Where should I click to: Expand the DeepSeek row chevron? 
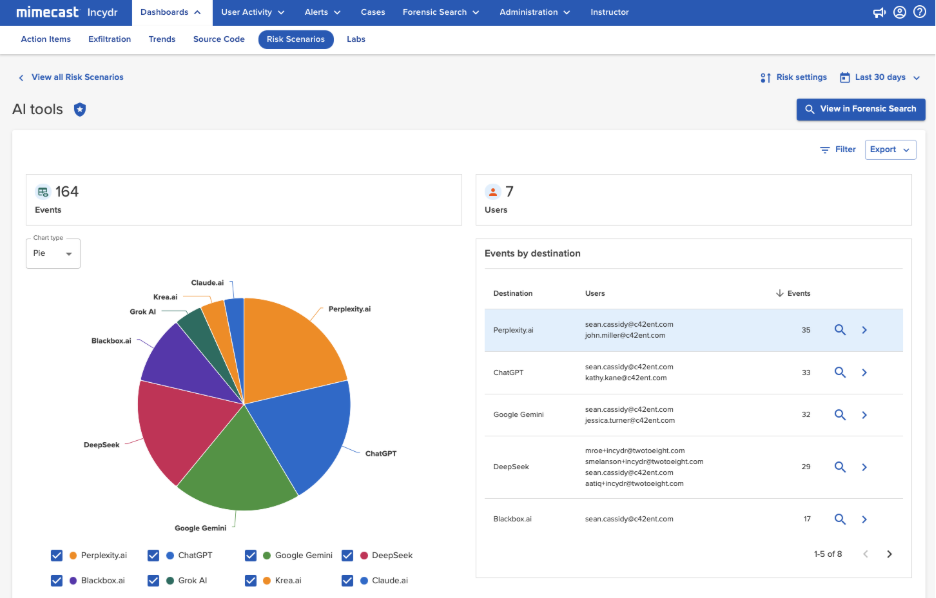(864, 467)
